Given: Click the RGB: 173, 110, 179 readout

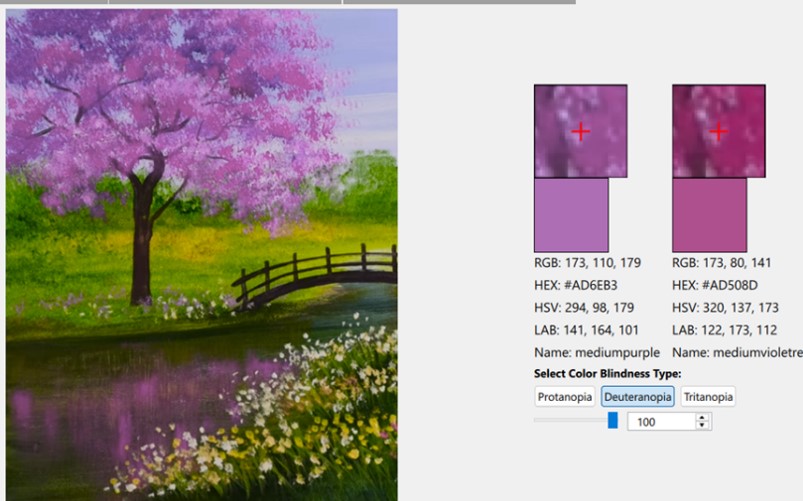Looking at the screenshot, I should pos(588,263).
